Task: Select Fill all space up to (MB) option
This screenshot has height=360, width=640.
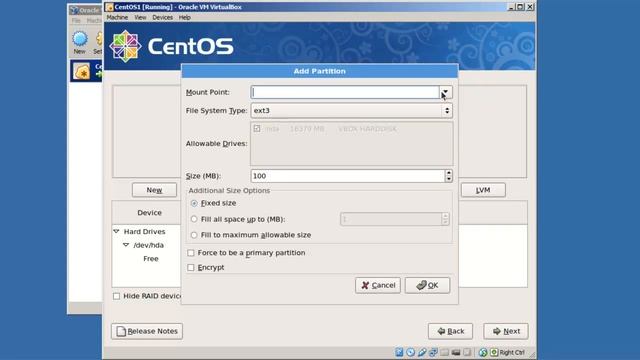Action: 194,219
